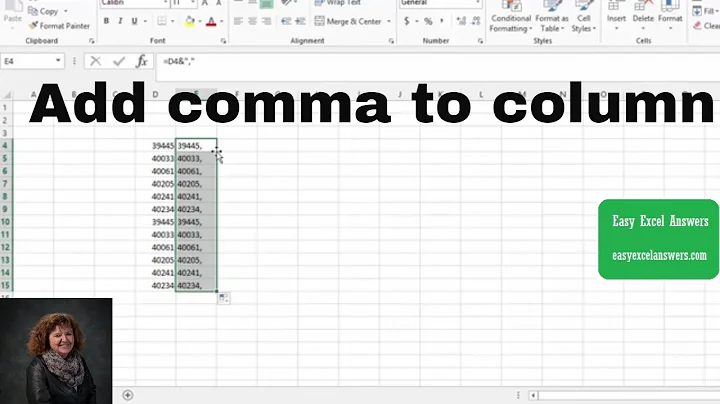Apply Percent Style
The height and width of the screenshot is (404, 720).
coord(428,21)
